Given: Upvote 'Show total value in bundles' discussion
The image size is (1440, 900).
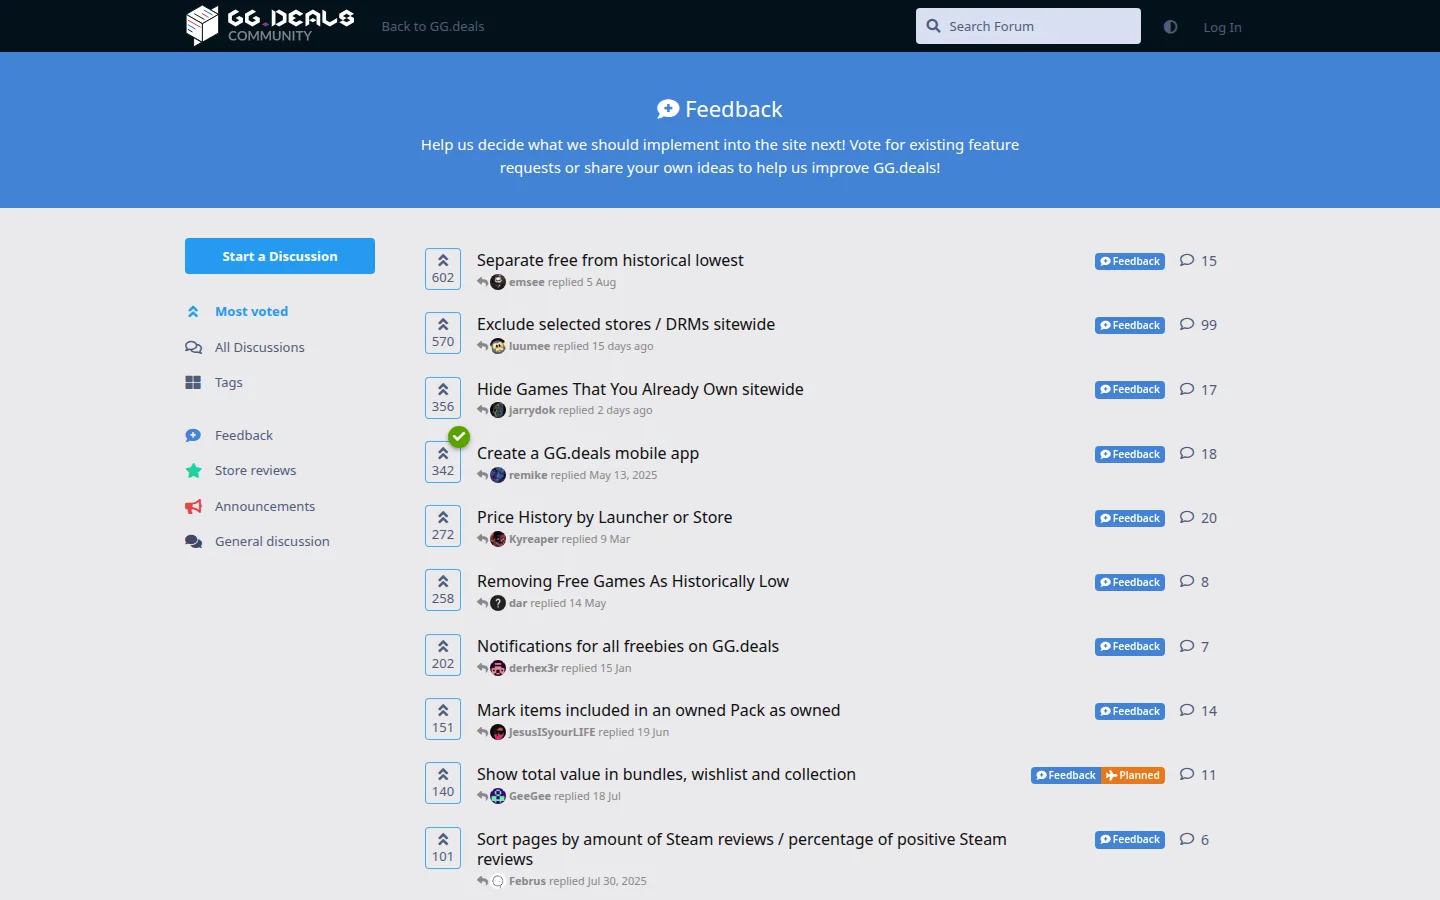Looking at the screenshot, I should coord(443,783).
